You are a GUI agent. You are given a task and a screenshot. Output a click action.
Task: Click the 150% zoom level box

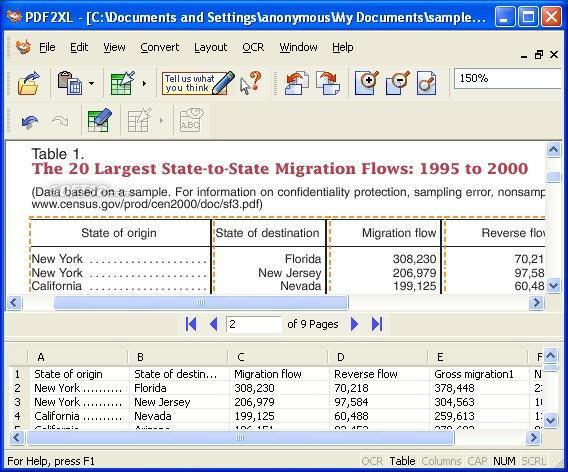(x=507, y=78)
